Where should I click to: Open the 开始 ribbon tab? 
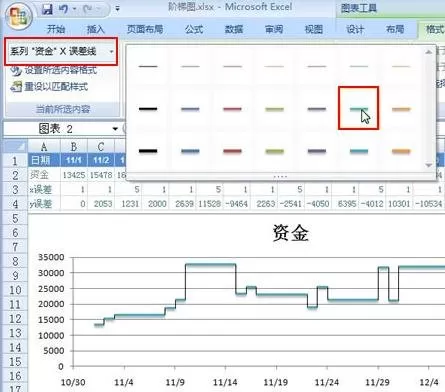56,29
